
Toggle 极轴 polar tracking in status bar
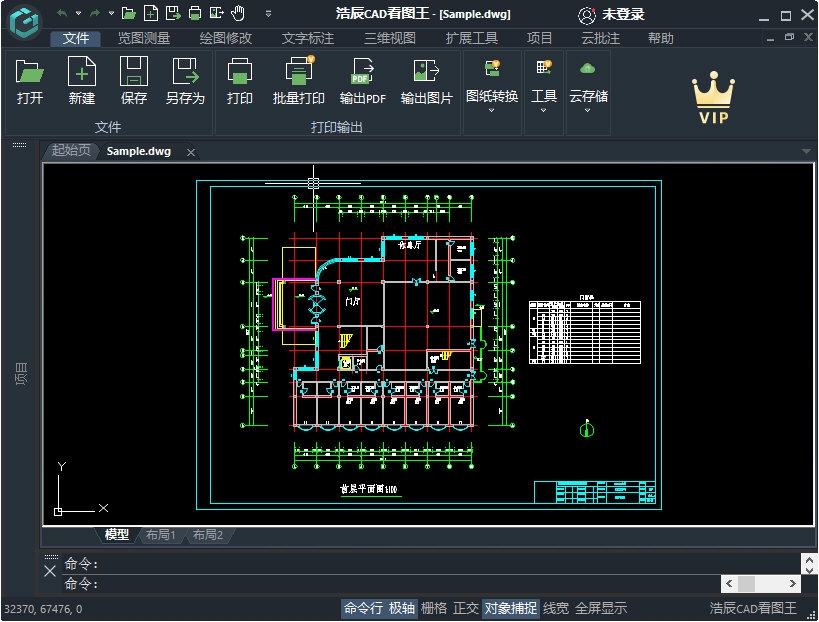402,608
